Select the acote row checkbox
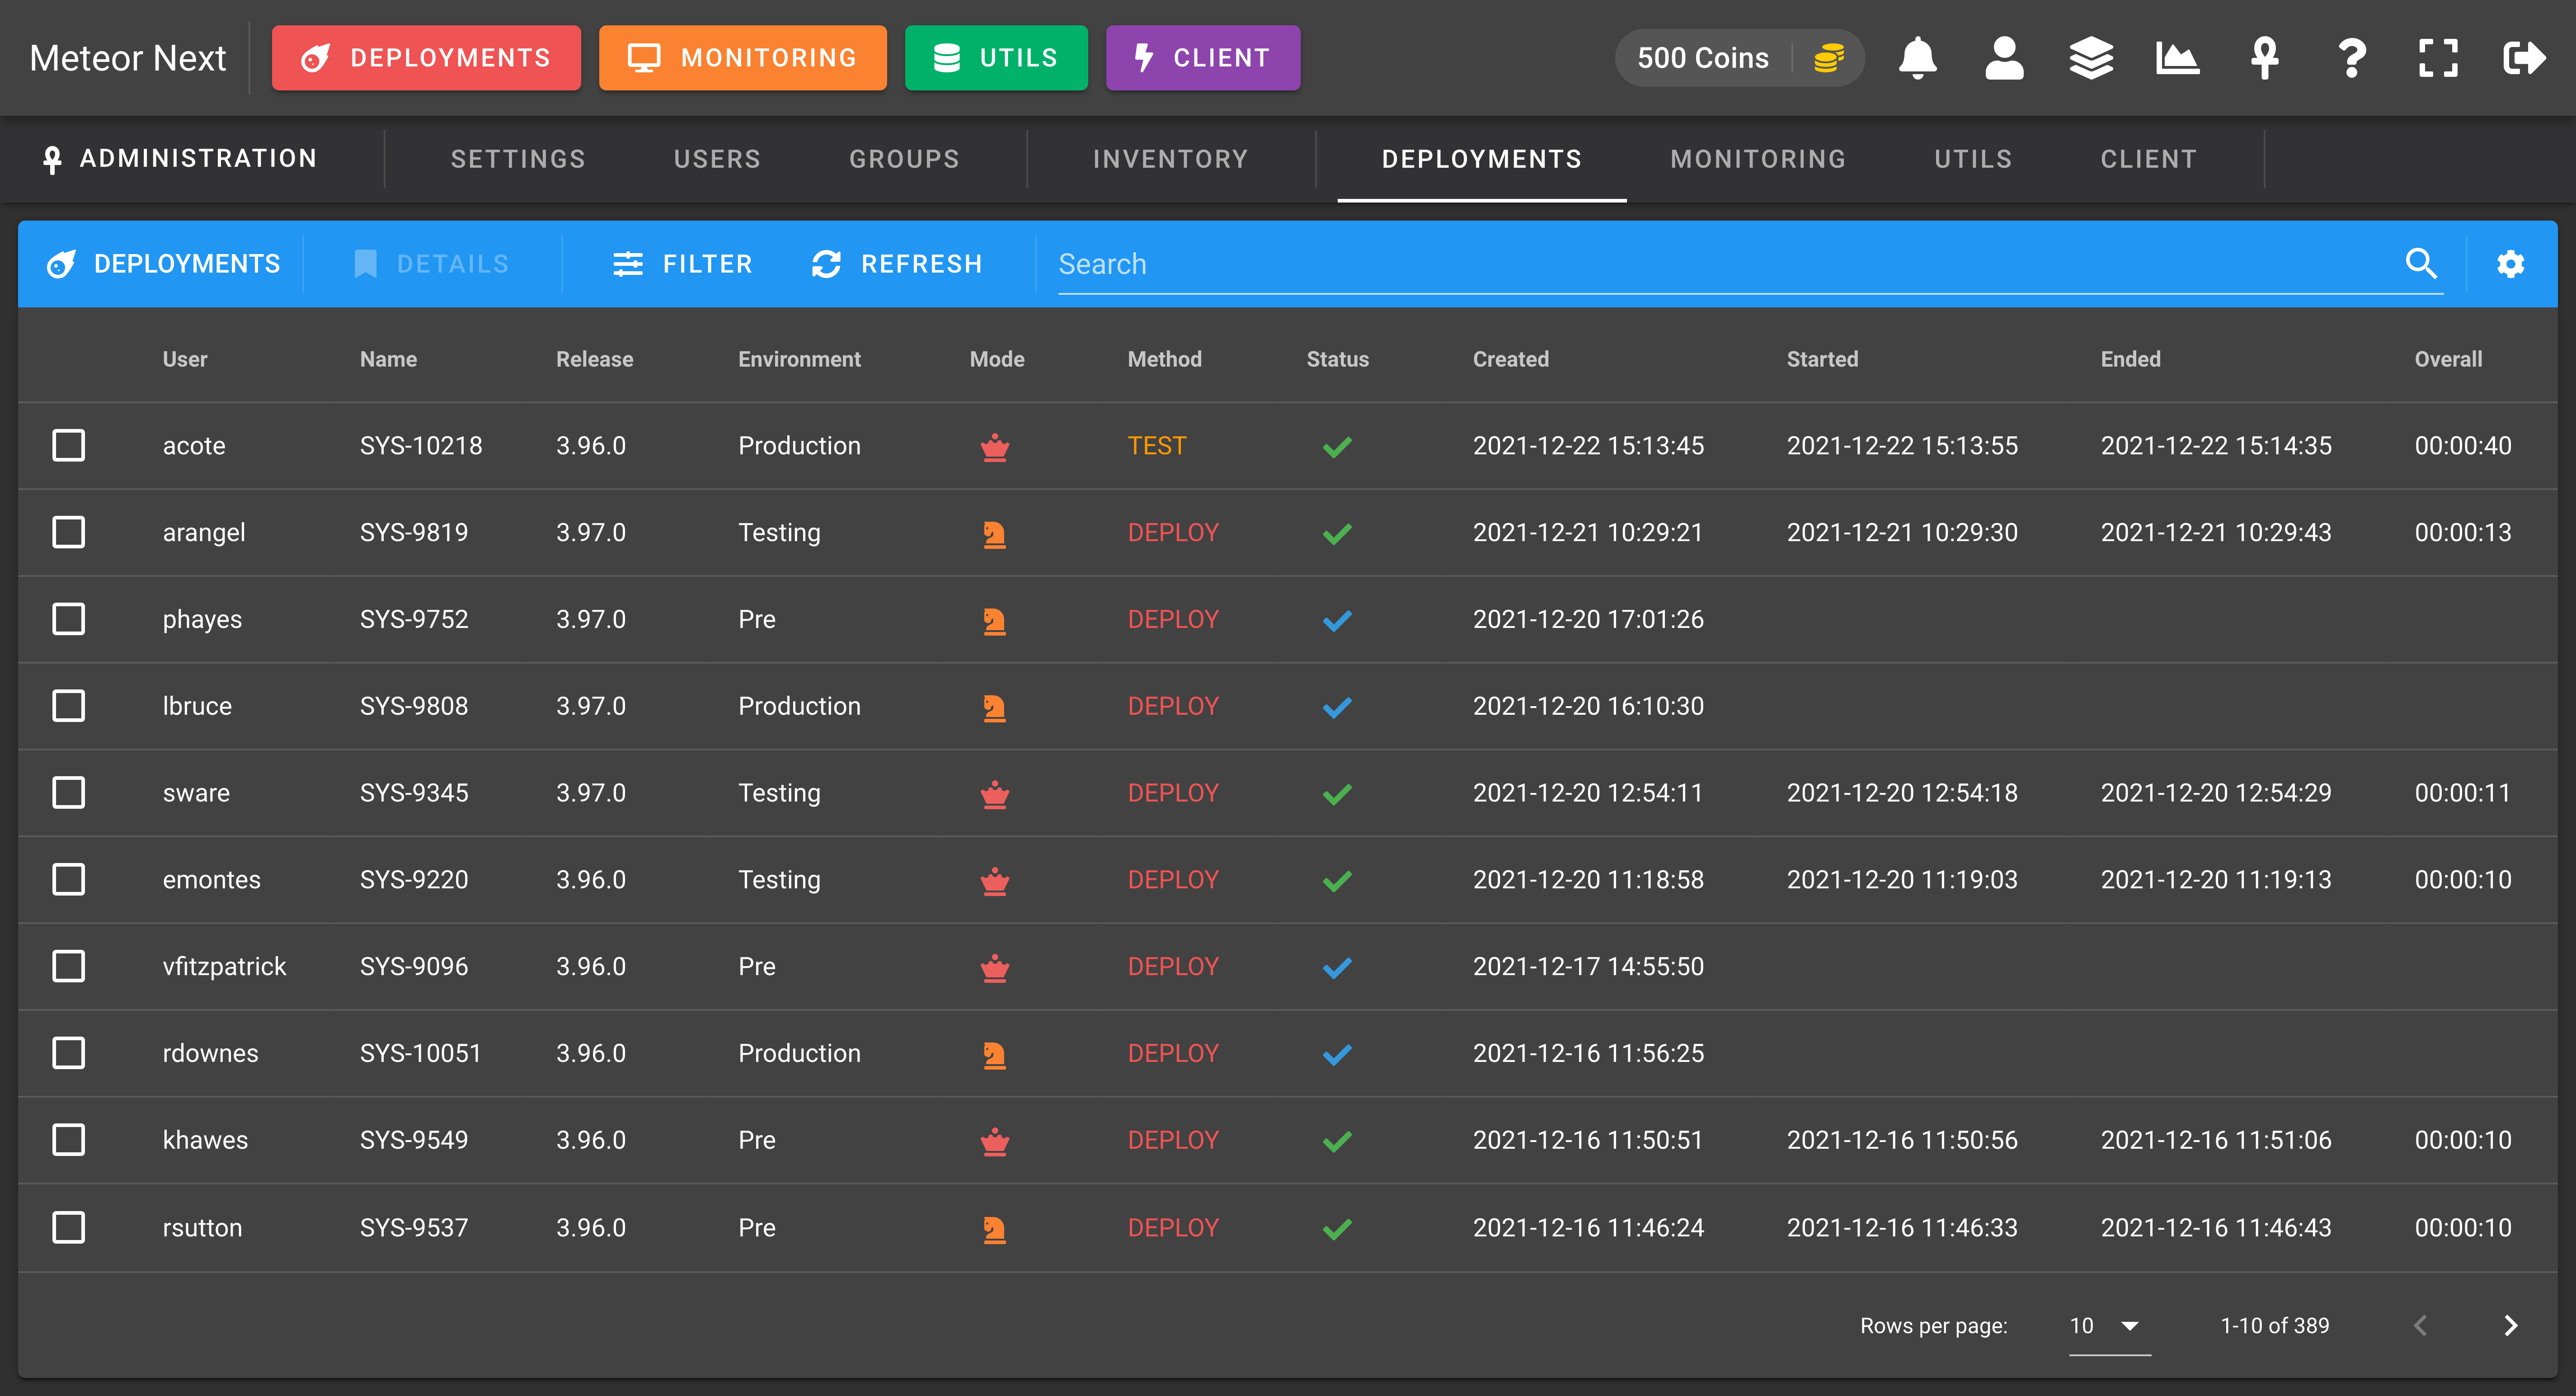2576x1396 pixels. [68, 445]
